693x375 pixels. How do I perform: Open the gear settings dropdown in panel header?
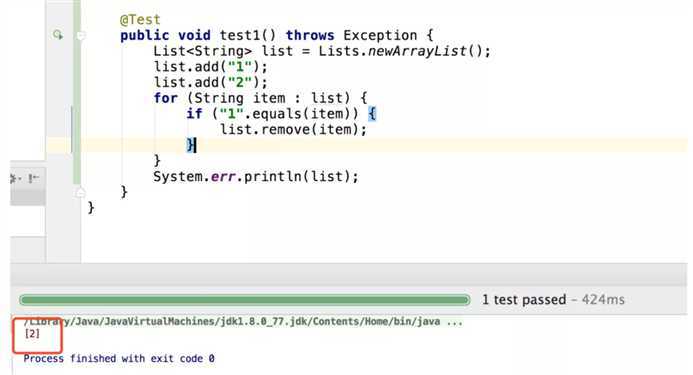14,179
